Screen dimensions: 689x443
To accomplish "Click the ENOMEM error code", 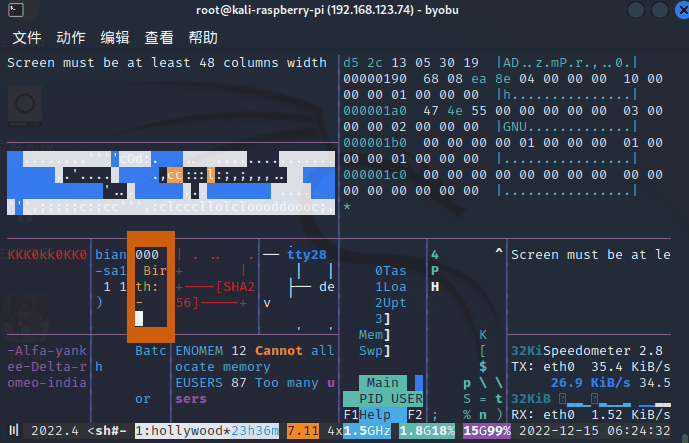I will (199, 351).
